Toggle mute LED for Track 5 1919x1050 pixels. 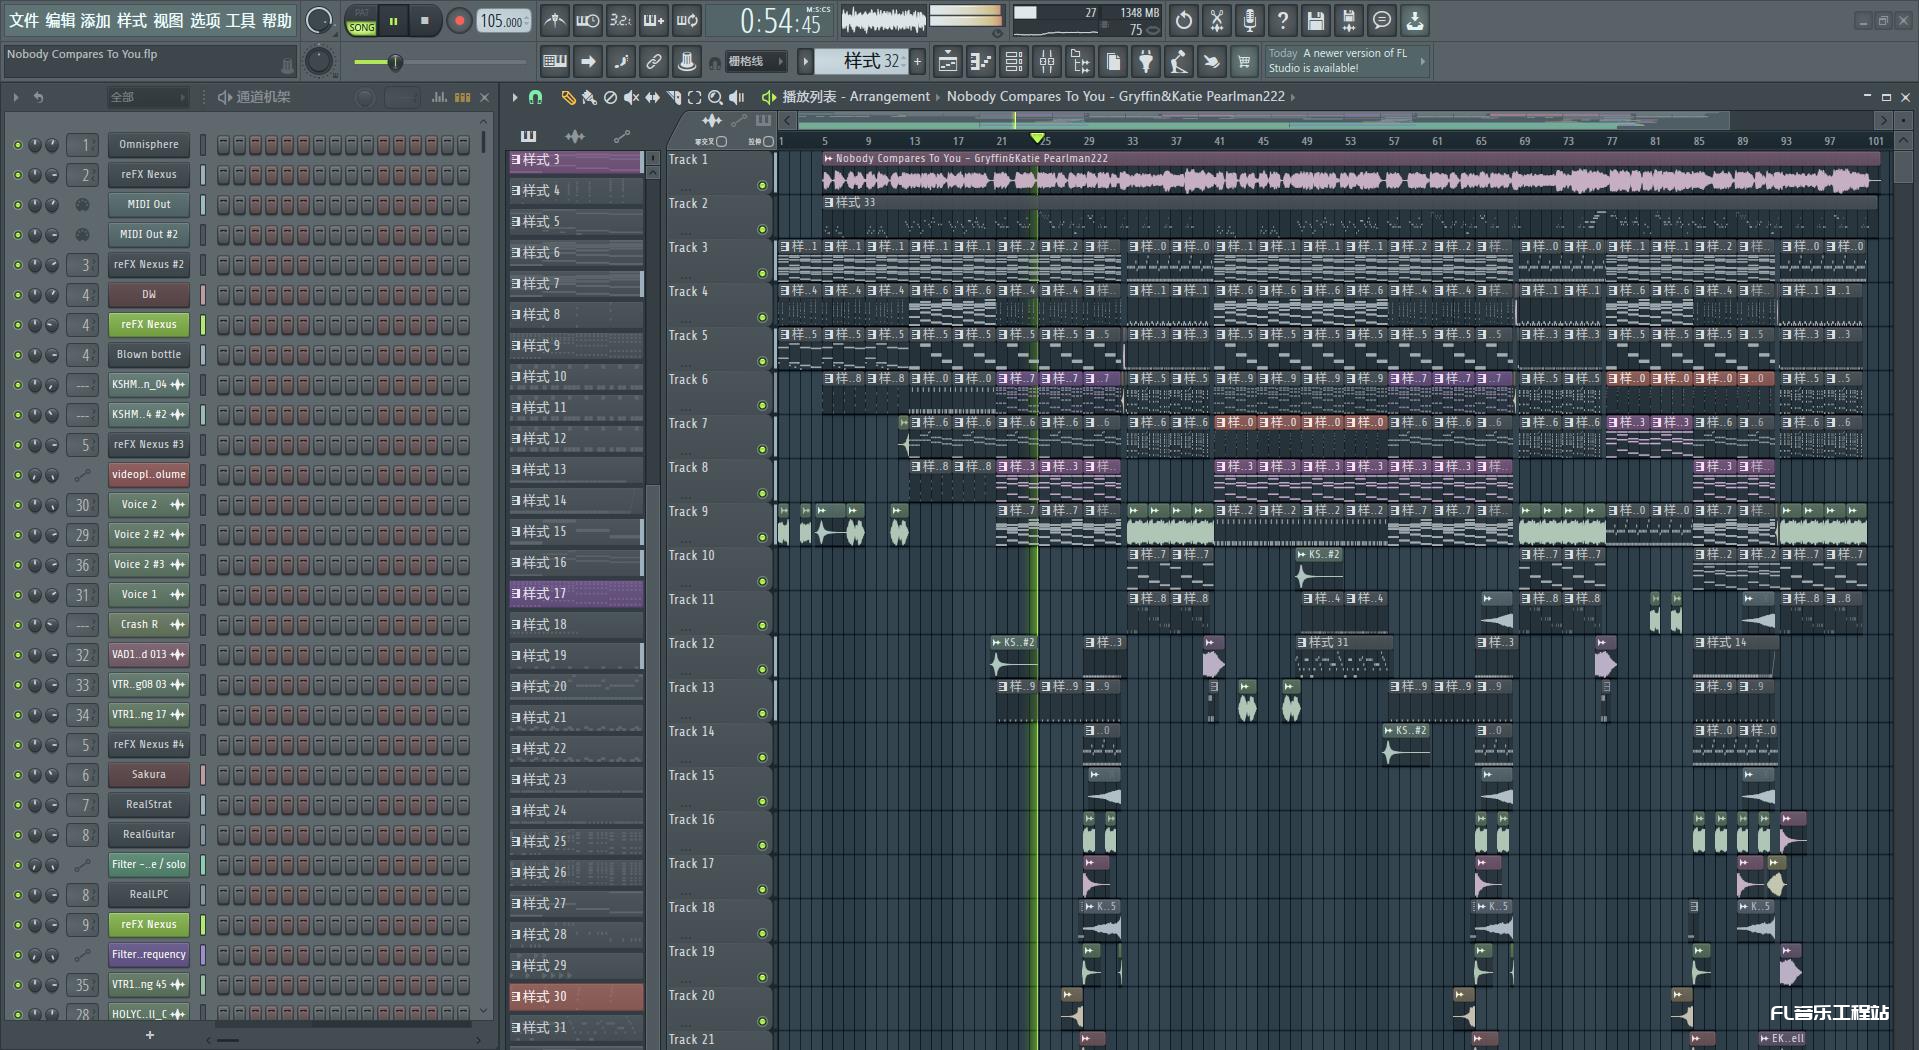coord(762,361)
